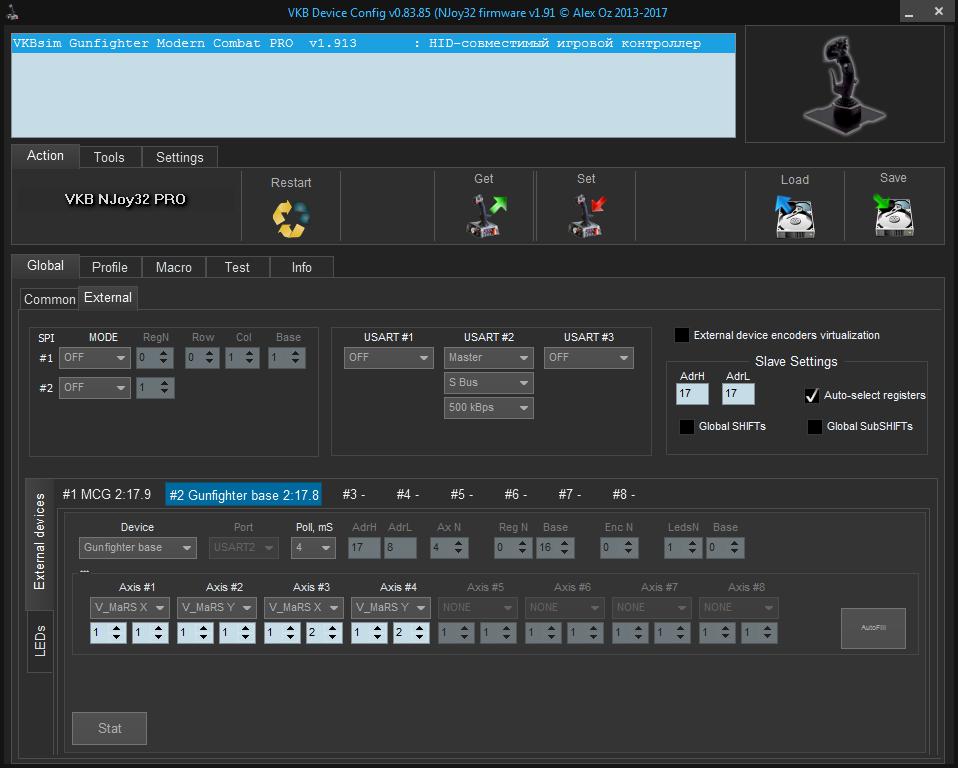Open Device Gunfighter base dropdown

click(137, 547)
